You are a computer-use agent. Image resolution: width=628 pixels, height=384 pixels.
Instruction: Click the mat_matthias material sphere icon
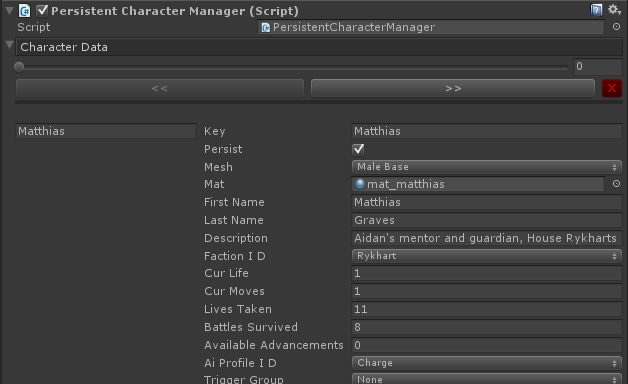pos(360,184)
